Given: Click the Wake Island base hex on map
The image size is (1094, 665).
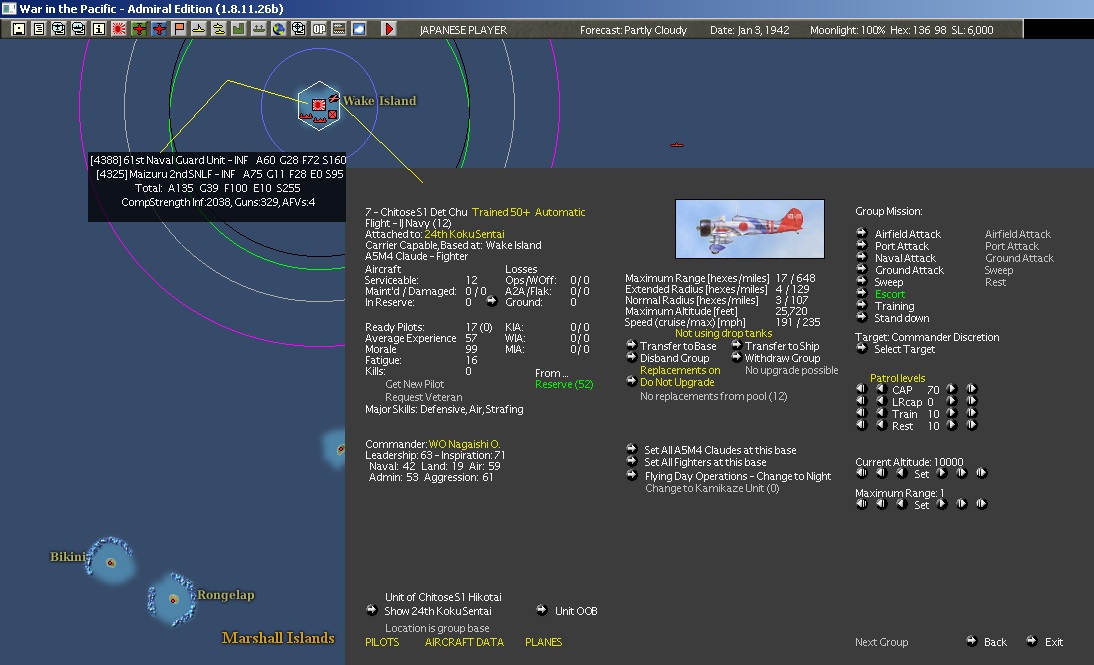Looking at the screenshot, I should pos(319,106).
